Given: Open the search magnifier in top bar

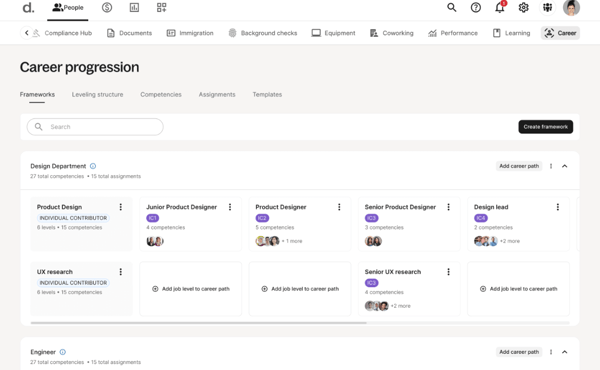Looking at the screenshot, I should tap(452, 7).
